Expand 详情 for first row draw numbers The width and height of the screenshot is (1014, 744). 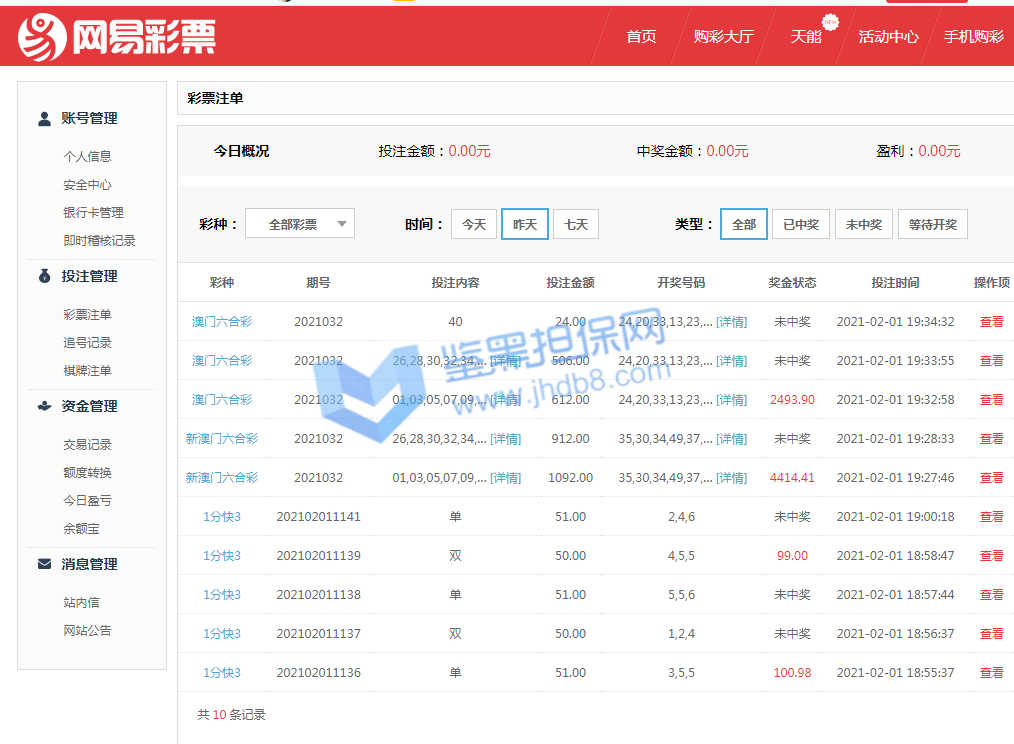coord(731,322)
